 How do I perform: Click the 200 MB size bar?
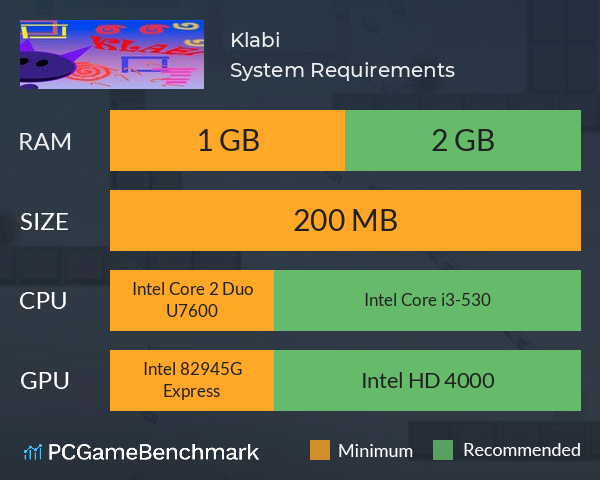point(345,220)
